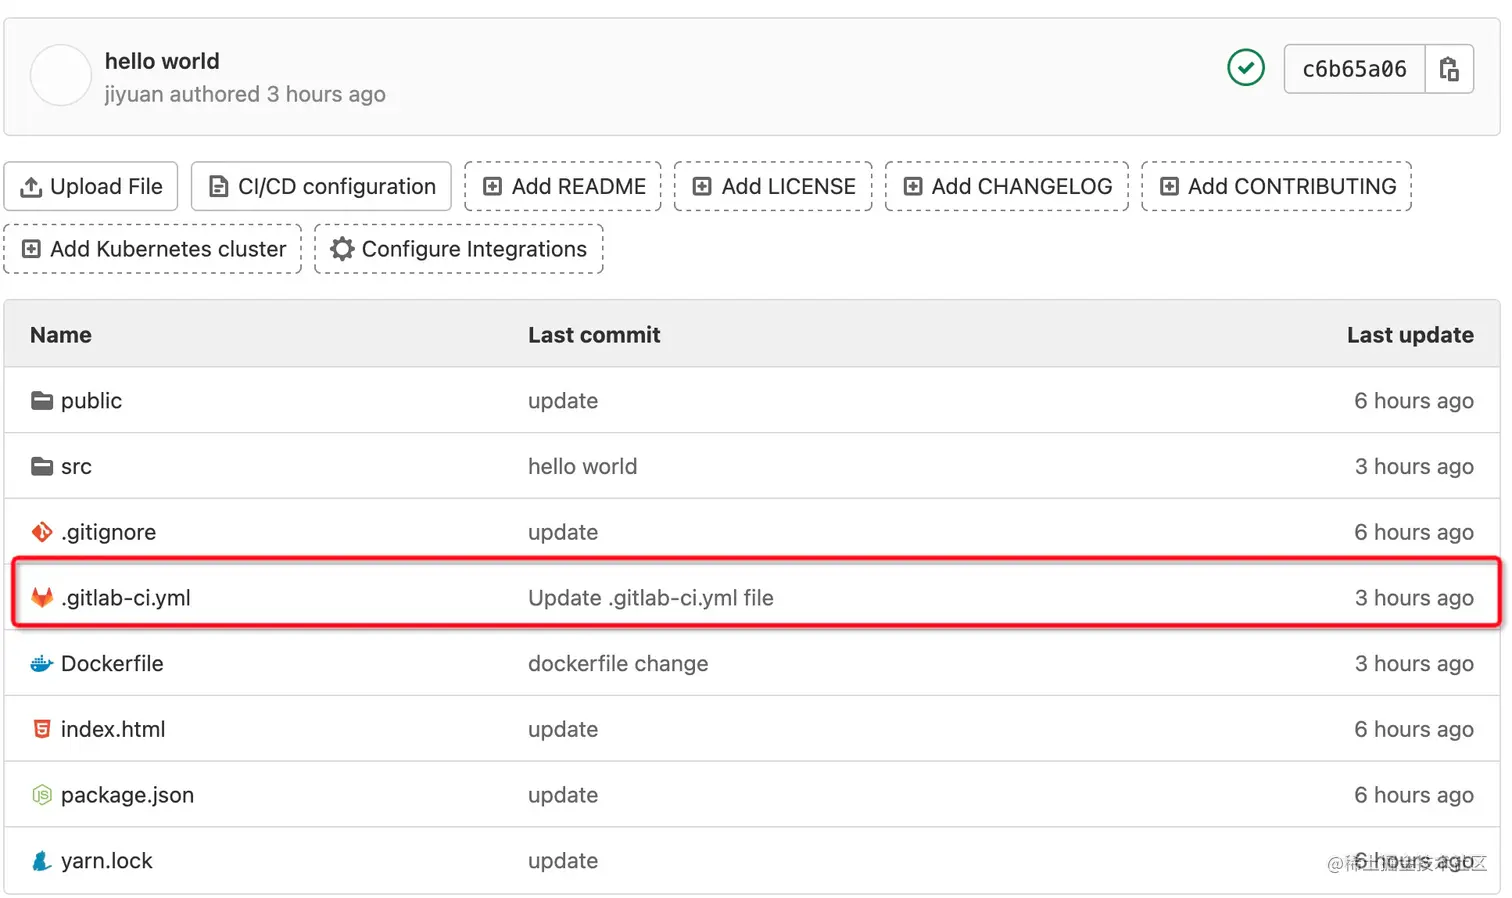Open the hello world commit title link
Viewport: 1512px width, 898px height.
click(162, 61)
